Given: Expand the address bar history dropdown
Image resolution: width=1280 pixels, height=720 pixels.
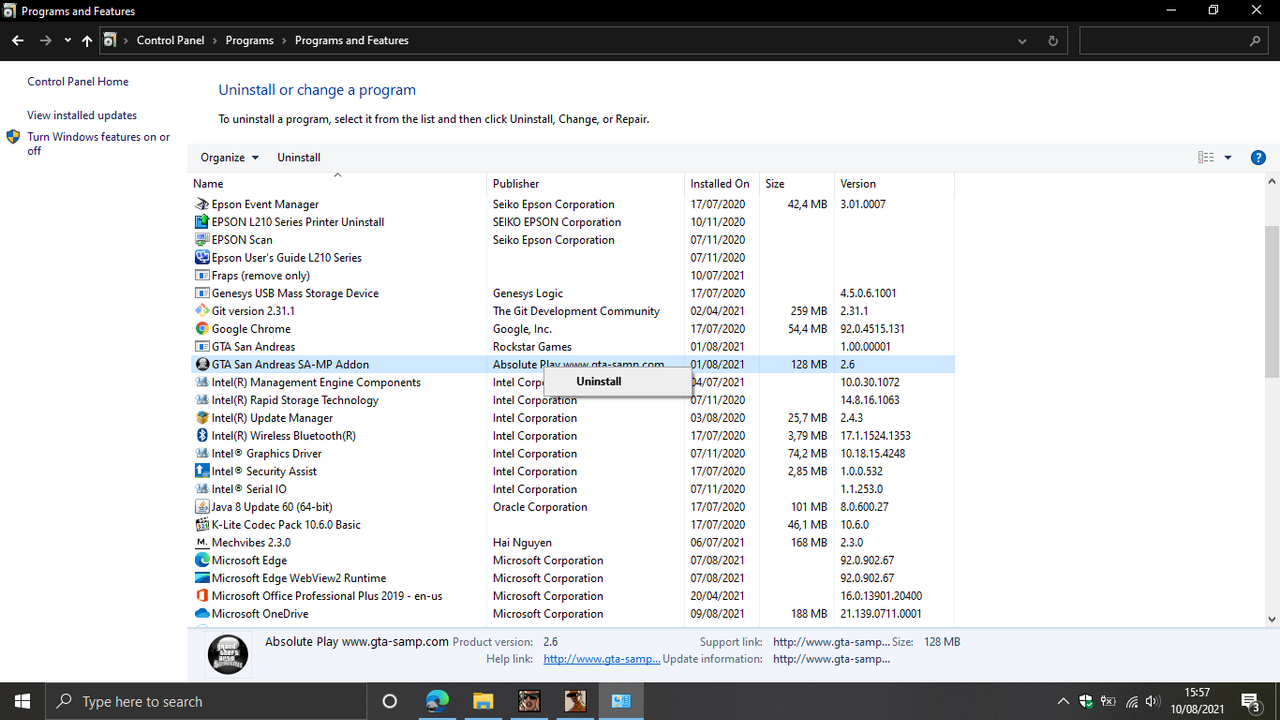Looking at the screenshot, I should [x=1022, y=41].
